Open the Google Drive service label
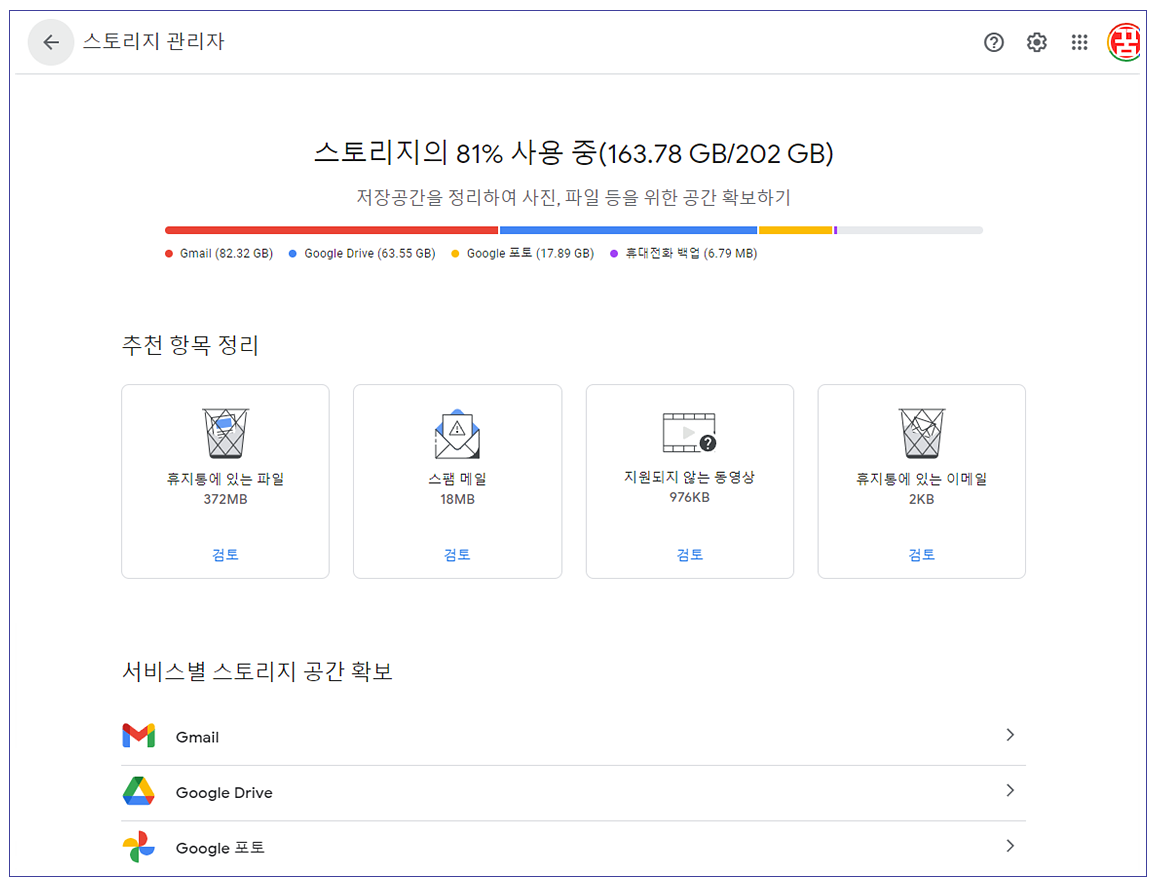 pyautogui.click(x=224, y=793)
